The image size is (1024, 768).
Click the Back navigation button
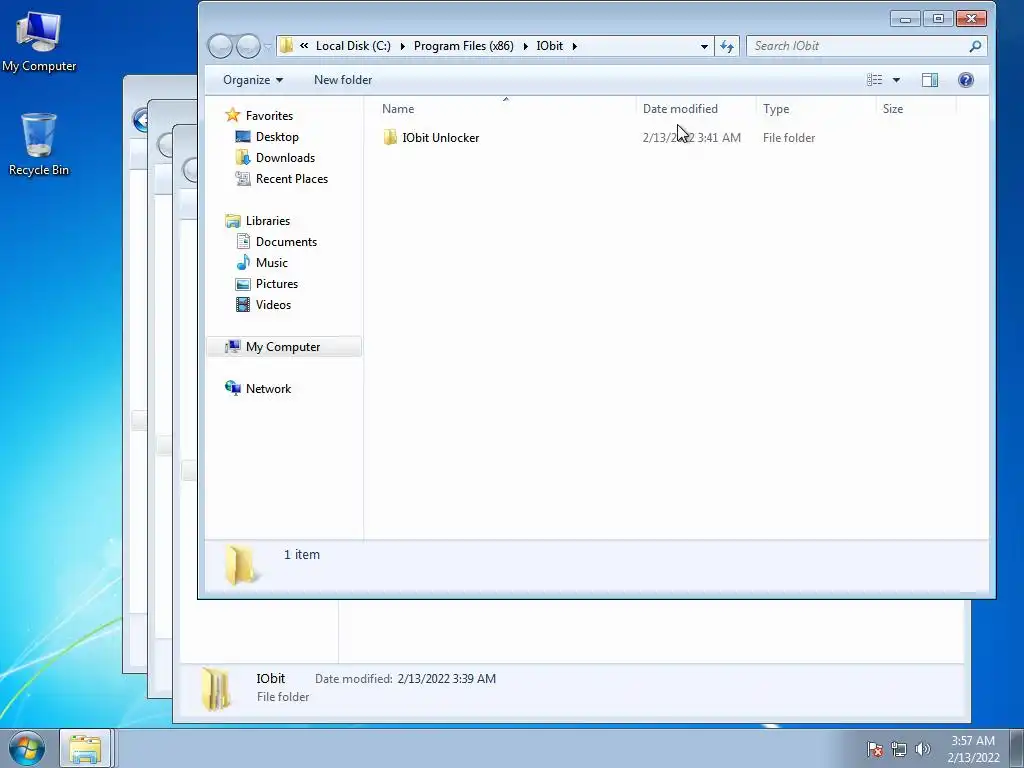tap(220, 46)
